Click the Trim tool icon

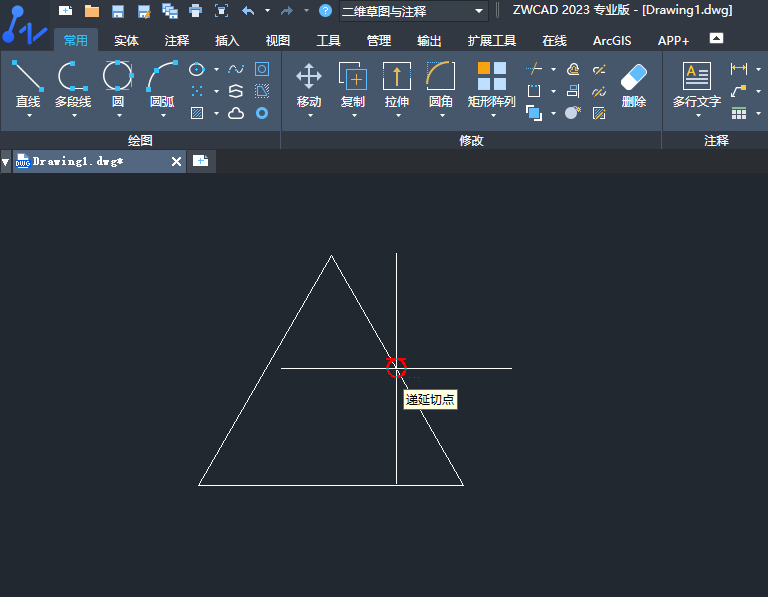[x=534, y=69]
